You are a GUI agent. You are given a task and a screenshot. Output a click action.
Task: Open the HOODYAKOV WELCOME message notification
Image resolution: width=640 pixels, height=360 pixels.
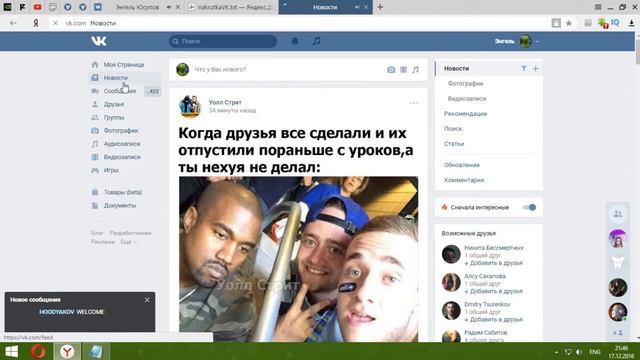pos(71,312)
